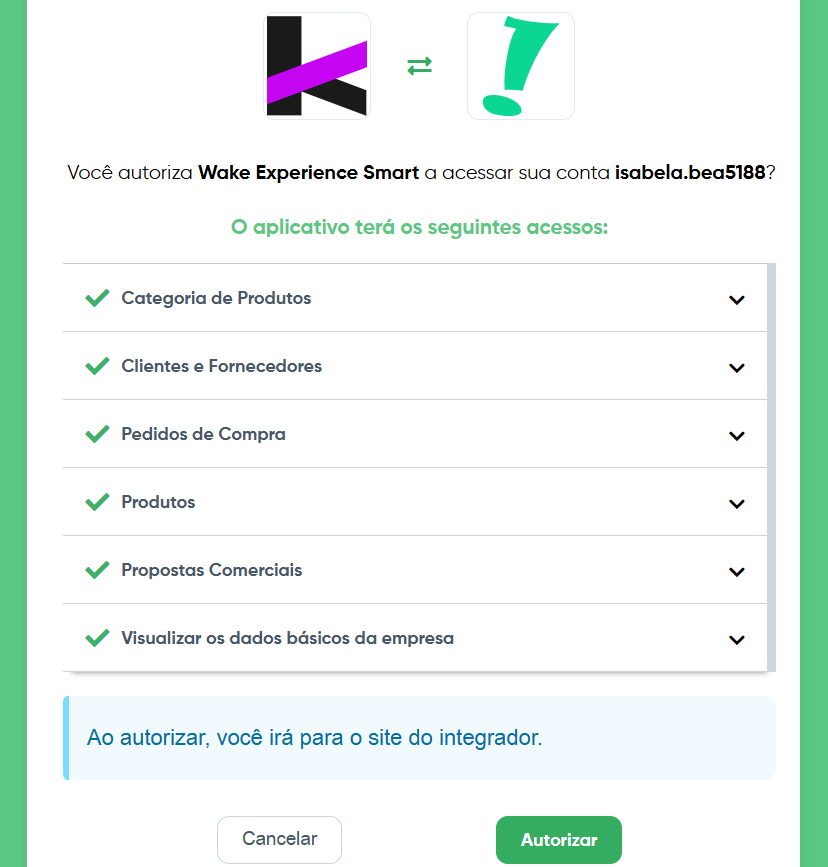Image resolution: width=828 pixels, height=867 pixels.
Task: Click the checkmark beside Pedidos de Compra
Action: coord(97,434)
